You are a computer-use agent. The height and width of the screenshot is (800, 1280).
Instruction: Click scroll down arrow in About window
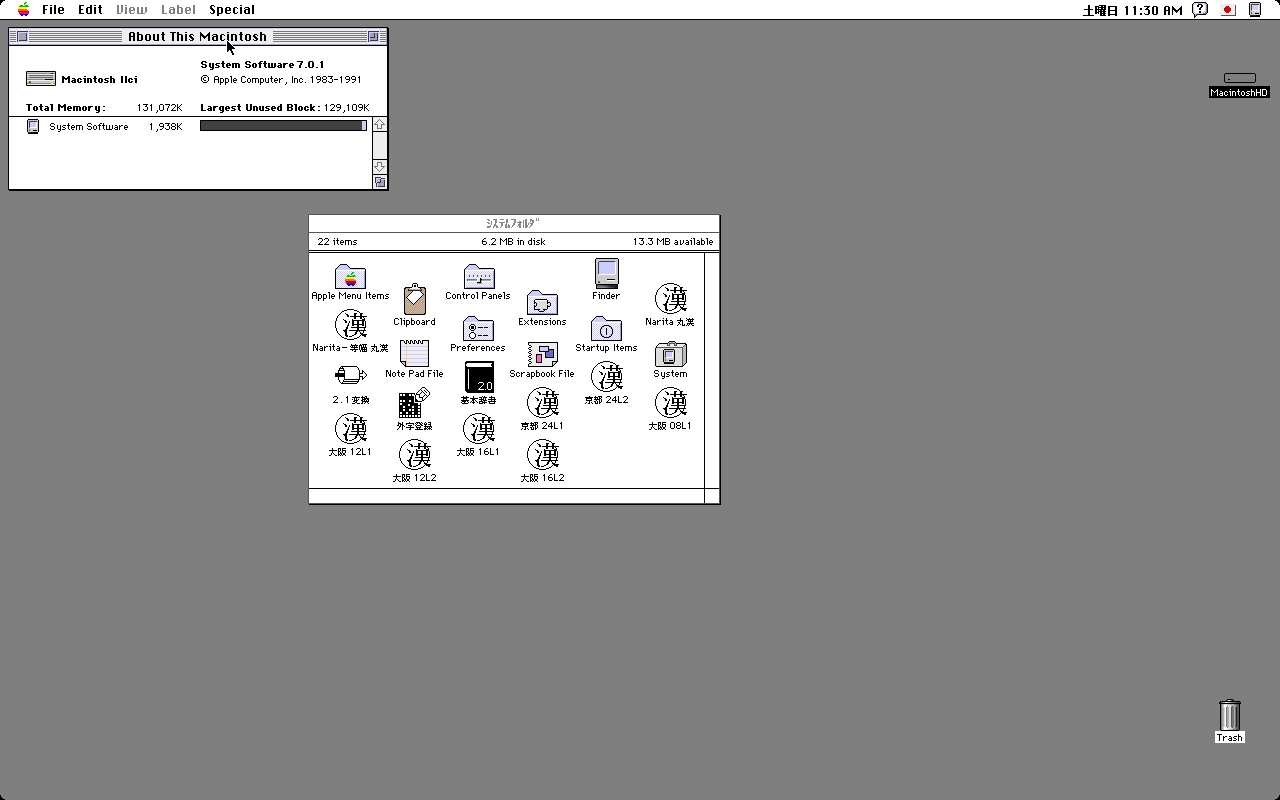pyautogui.click(x=380, y=166)
